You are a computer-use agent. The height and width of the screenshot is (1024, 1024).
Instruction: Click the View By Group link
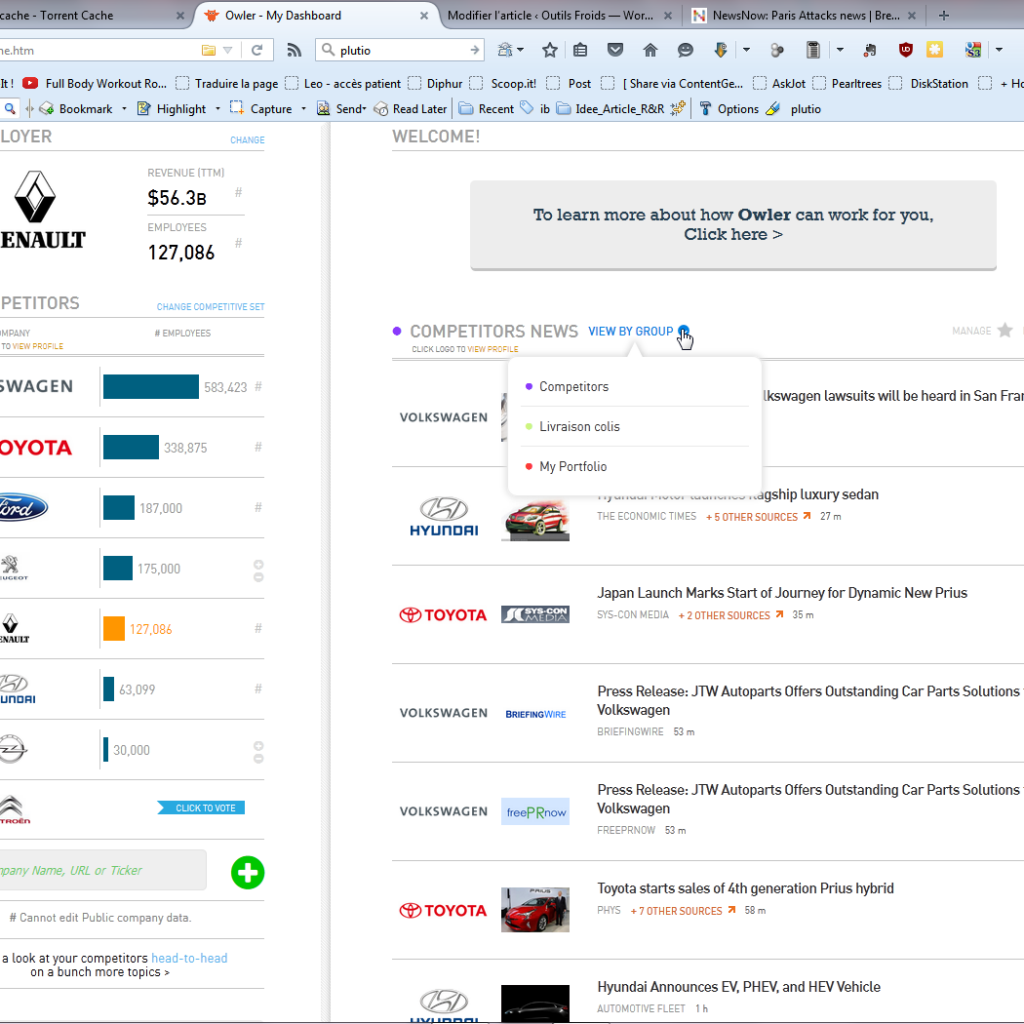(x=630, y=331)
